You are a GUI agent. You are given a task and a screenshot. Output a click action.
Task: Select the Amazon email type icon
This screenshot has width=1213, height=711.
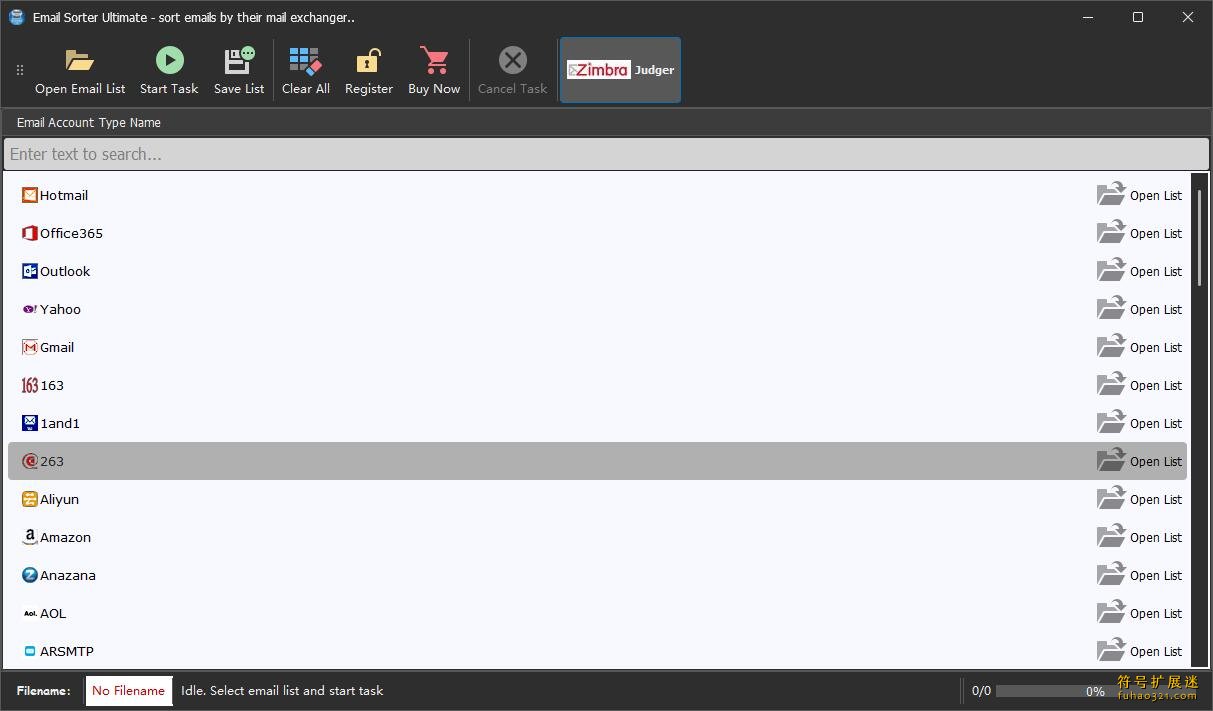point(29,537)
